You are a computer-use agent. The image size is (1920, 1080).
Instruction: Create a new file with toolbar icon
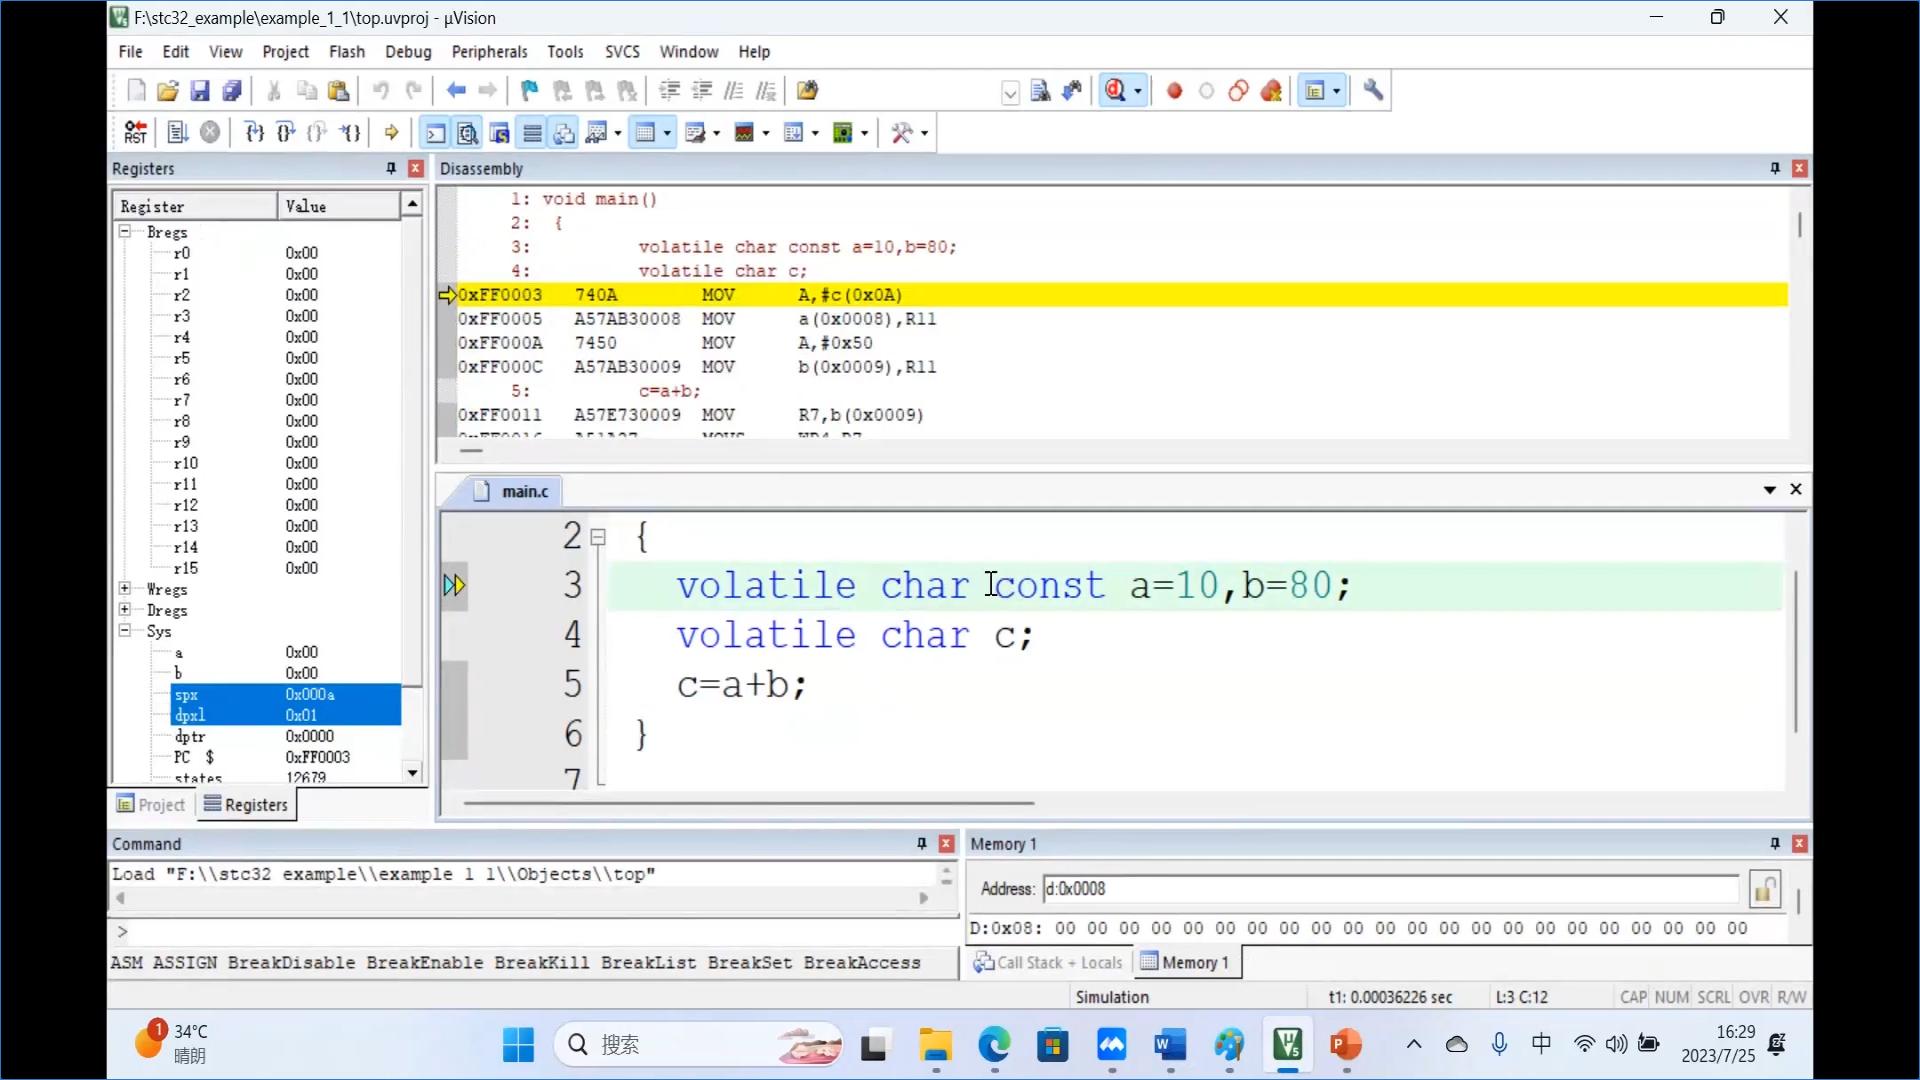point(137,91)
